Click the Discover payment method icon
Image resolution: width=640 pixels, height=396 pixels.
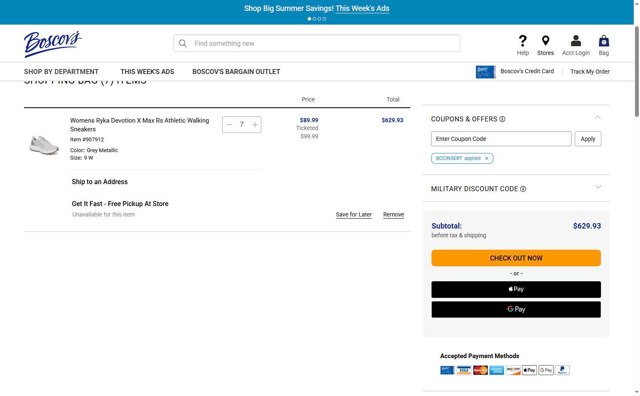click(513, 370)
